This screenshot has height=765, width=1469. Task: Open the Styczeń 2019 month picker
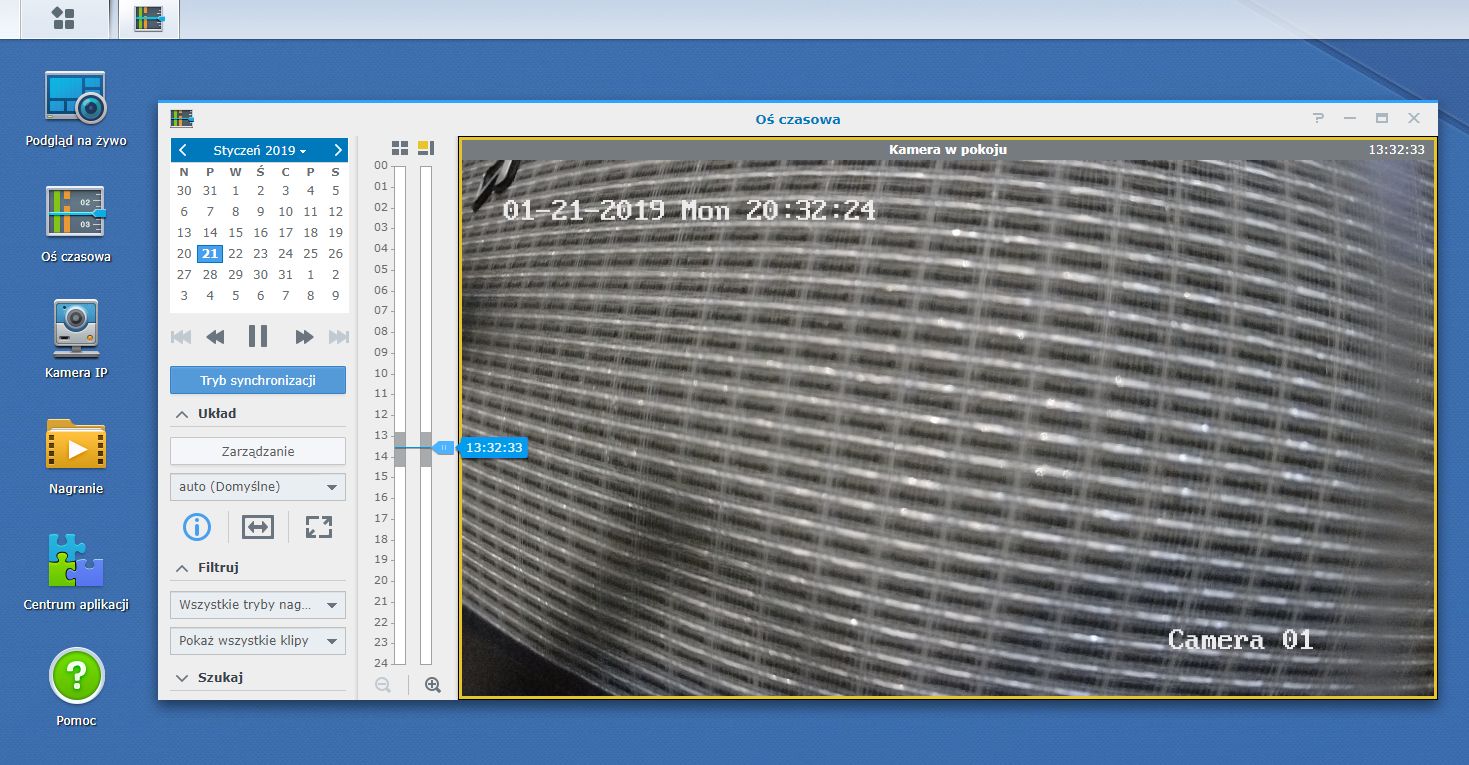coord(259,150)
